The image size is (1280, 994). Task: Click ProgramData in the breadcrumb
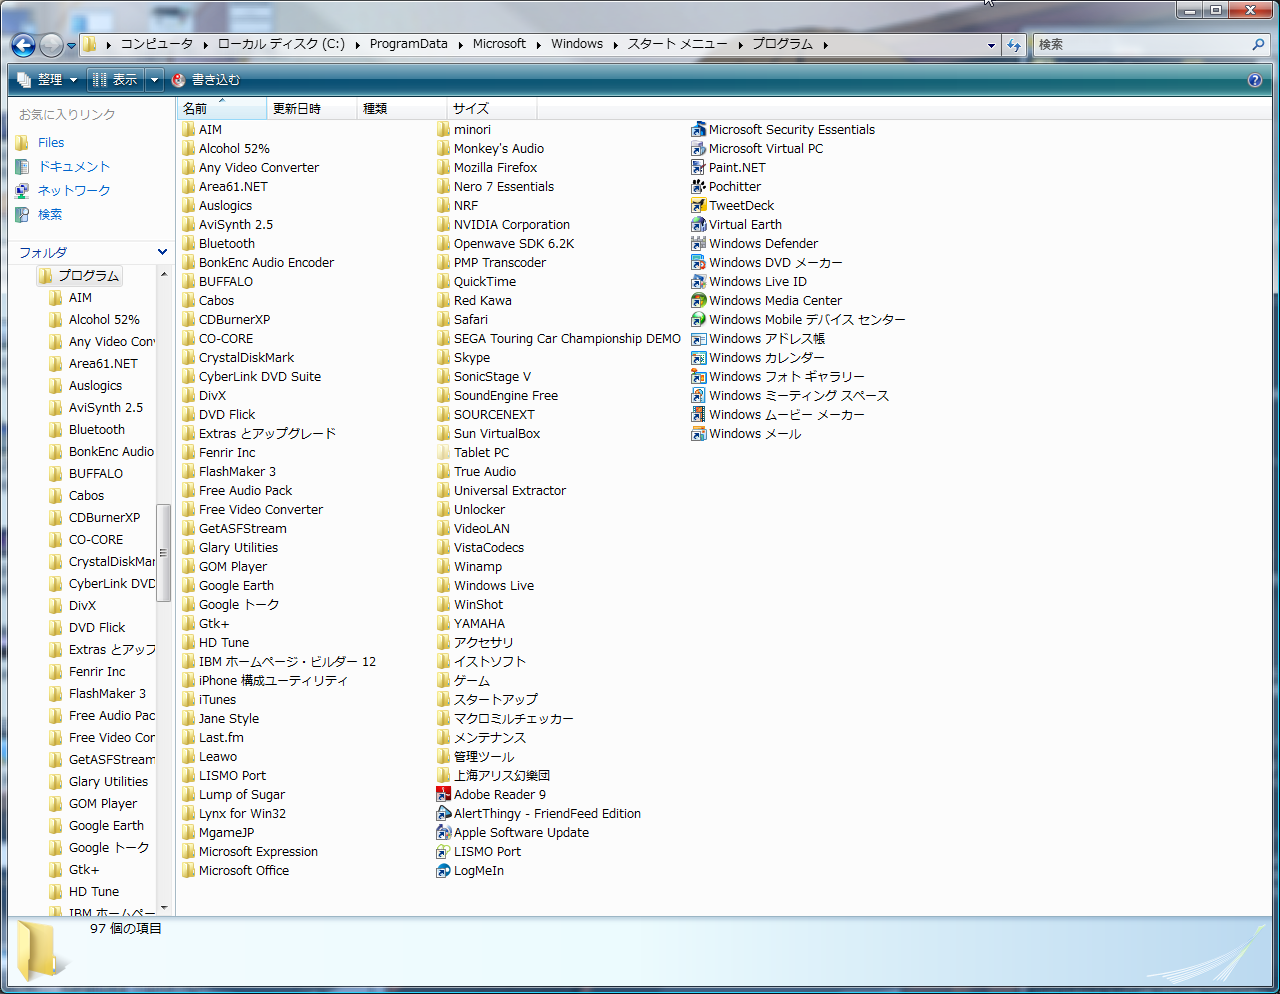(x=408, y=44)
